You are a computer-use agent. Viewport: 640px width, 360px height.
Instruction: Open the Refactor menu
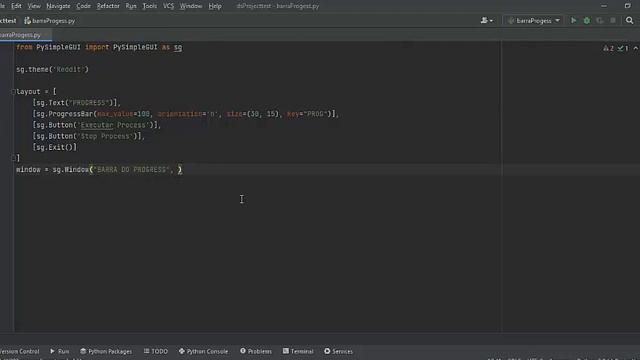point(108,6)
